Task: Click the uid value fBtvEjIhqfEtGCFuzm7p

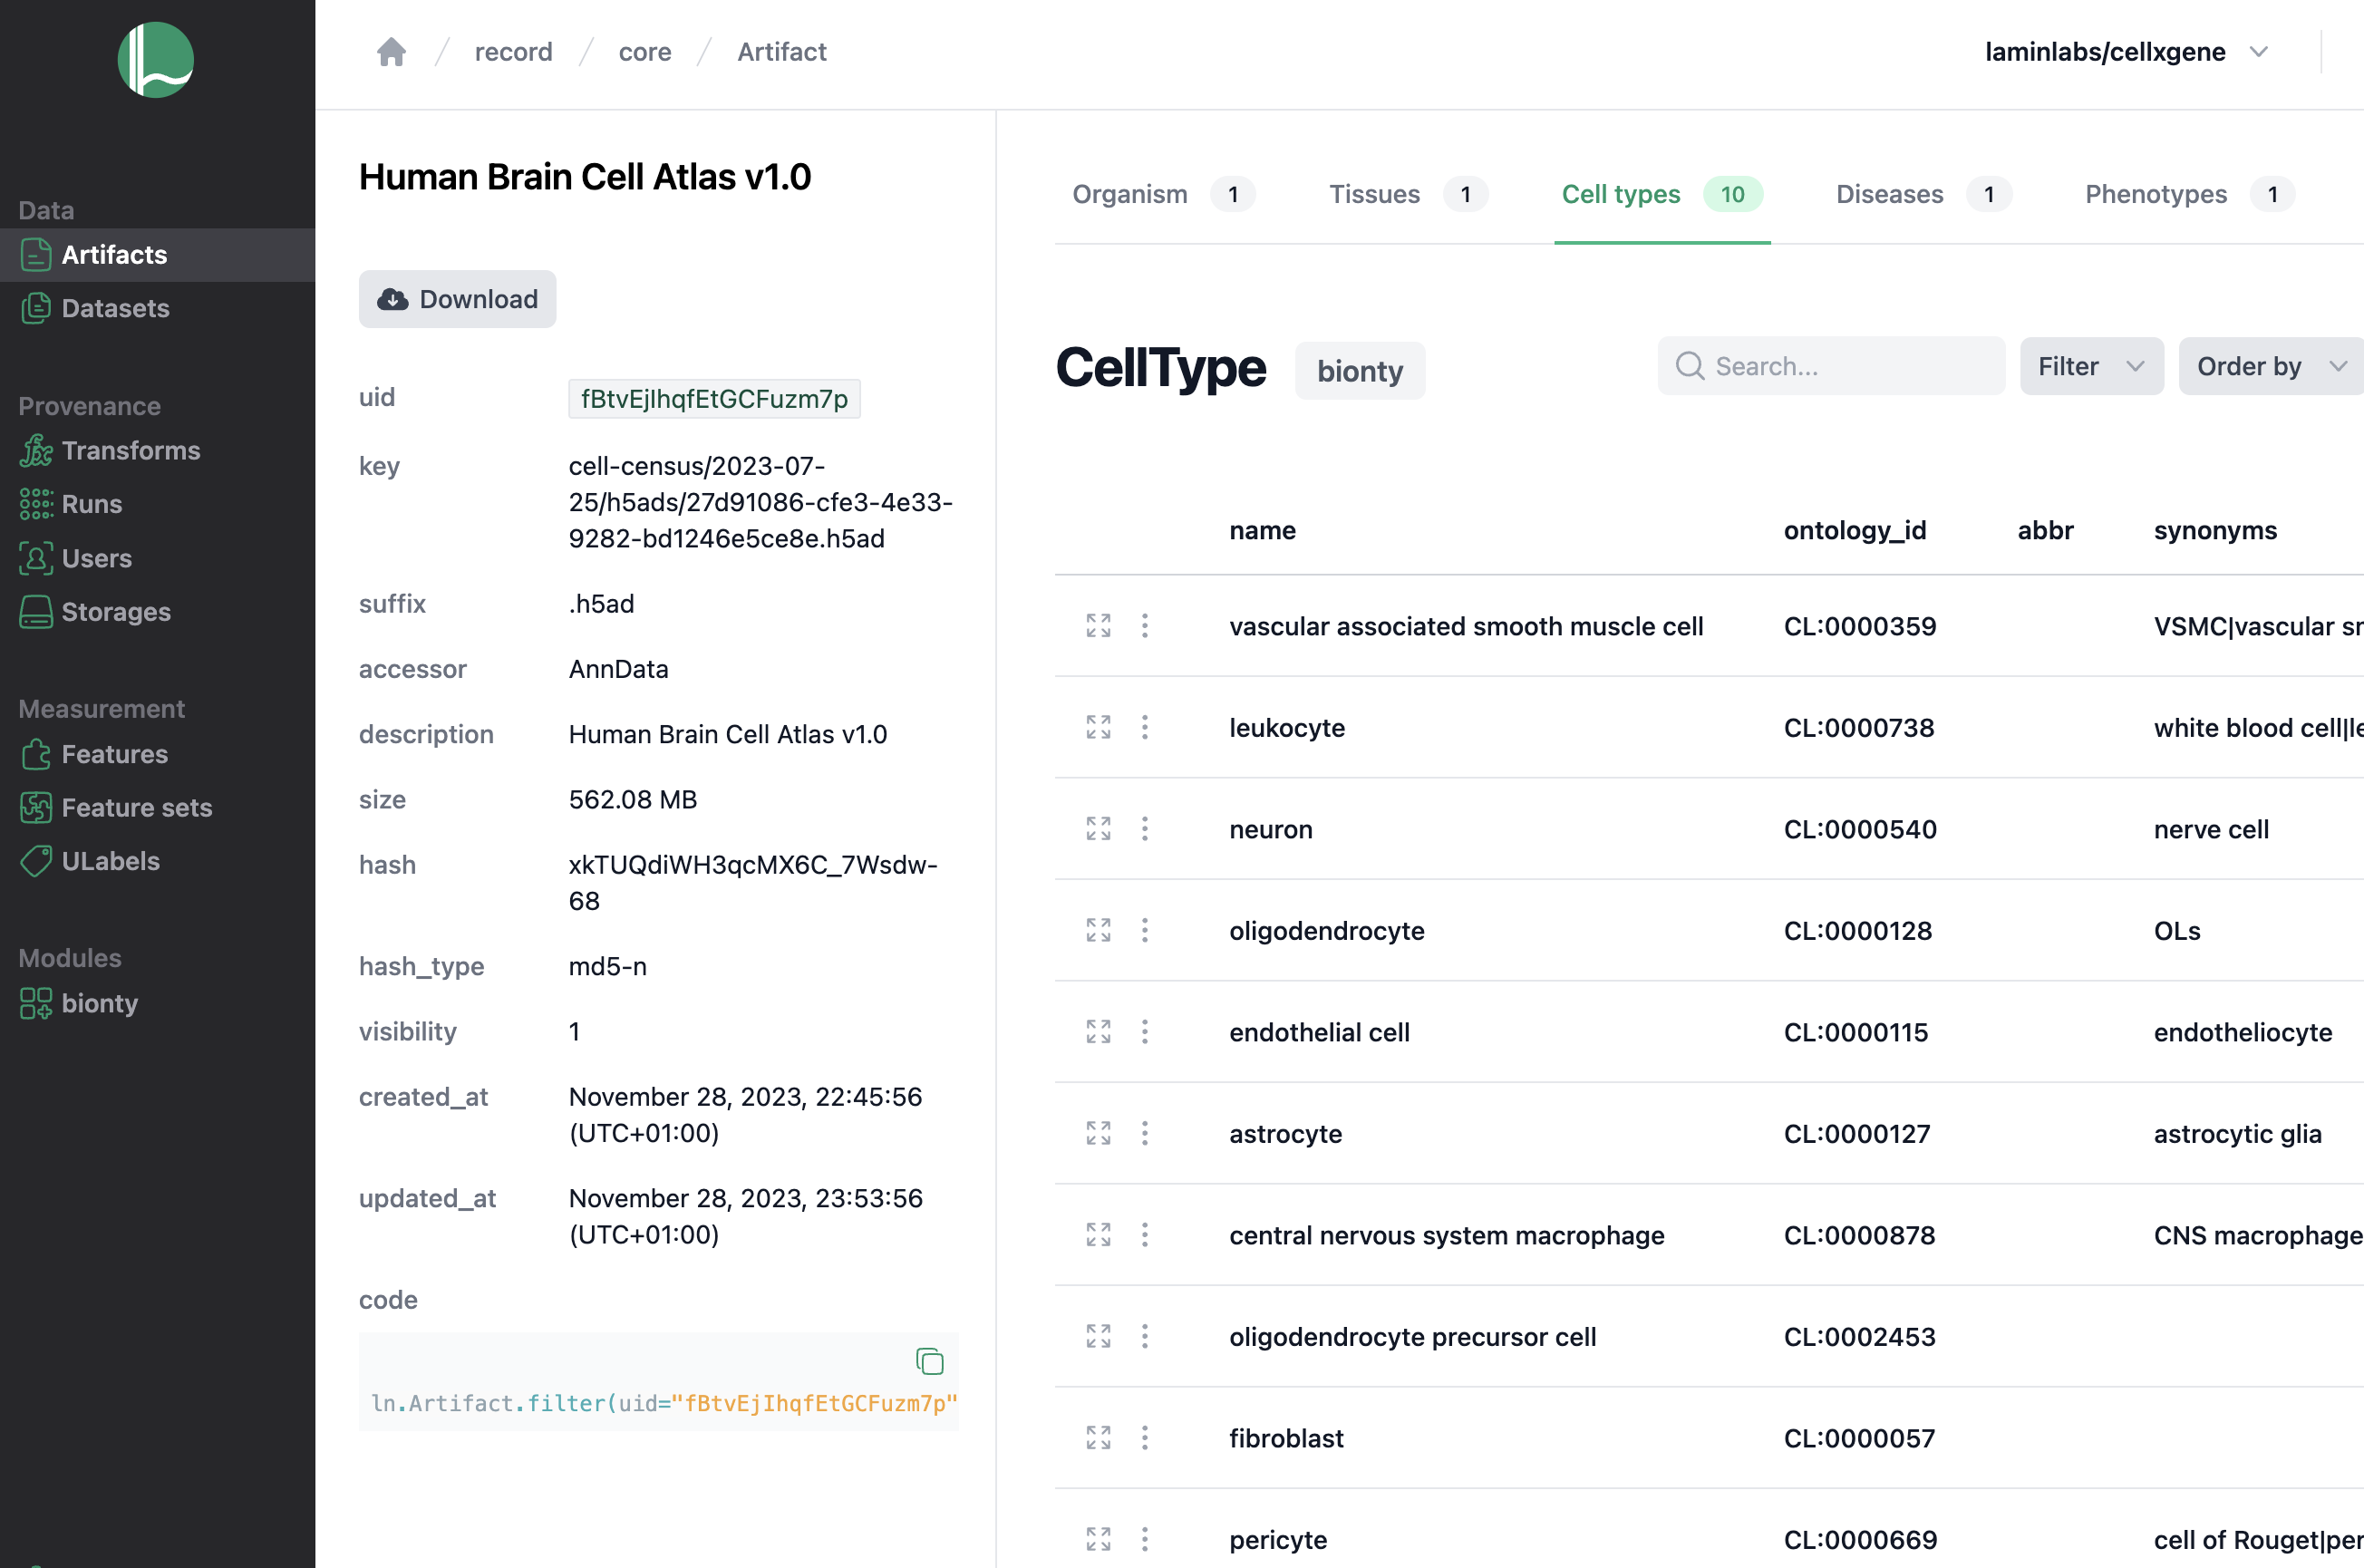Action: coord(714,399)
